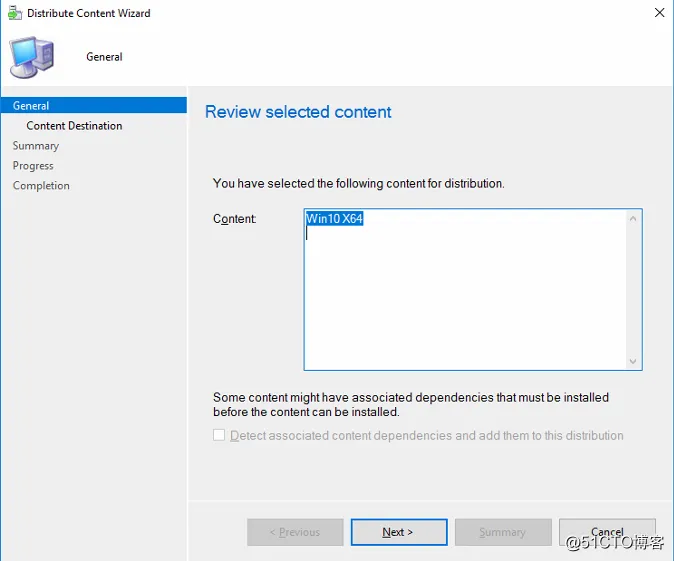
Task: Select the Win10 X64 content entry
Action: 334,219
